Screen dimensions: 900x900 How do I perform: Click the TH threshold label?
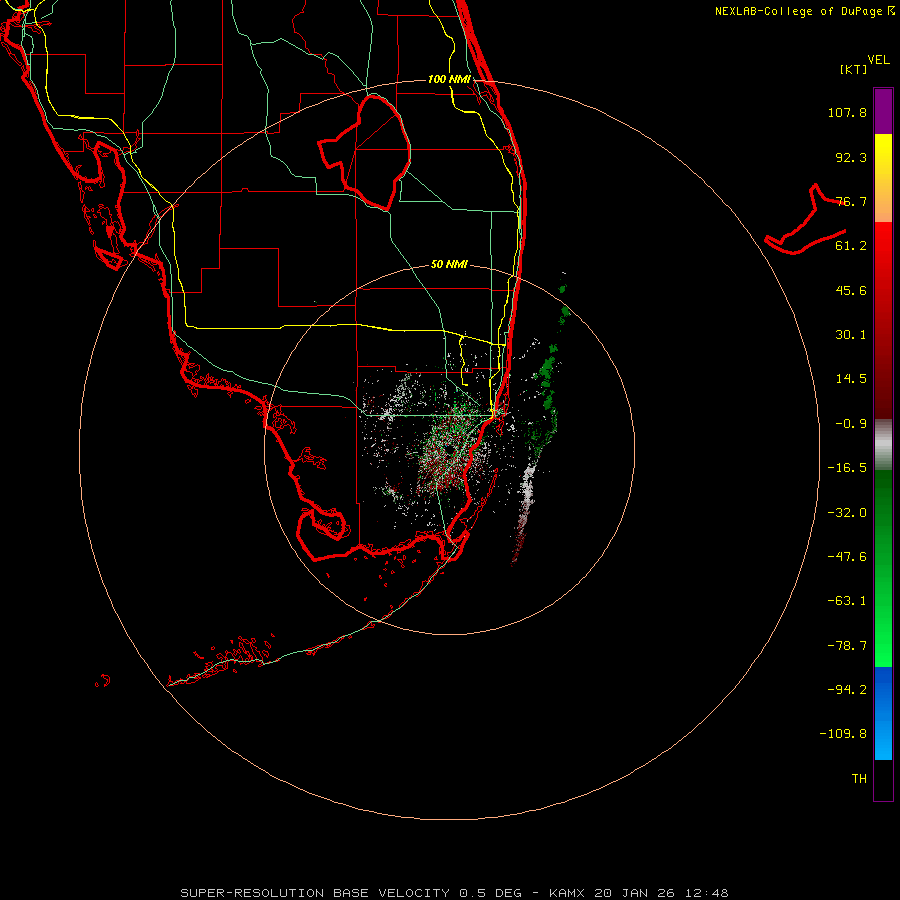859,779
